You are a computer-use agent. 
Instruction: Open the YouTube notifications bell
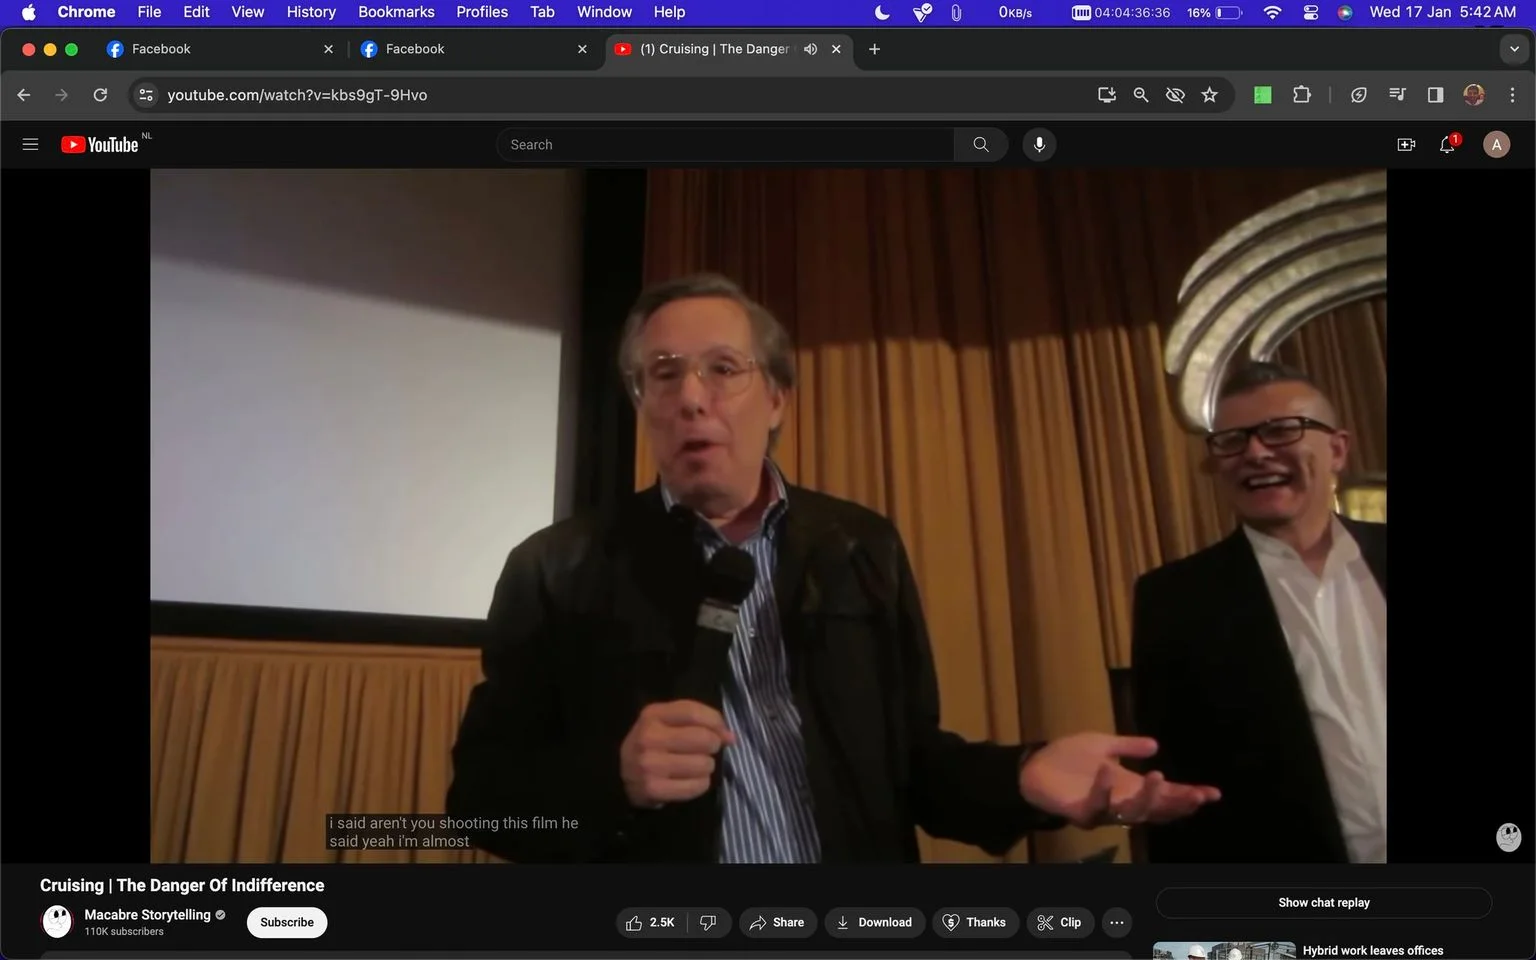[1447, 144]
